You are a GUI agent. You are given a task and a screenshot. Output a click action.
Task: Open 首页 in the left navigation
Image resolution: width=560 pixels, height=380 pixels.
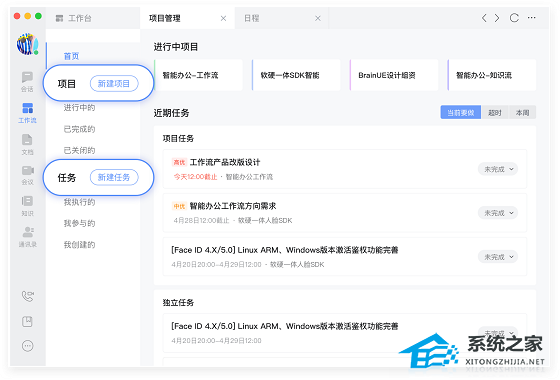(71, 56)
